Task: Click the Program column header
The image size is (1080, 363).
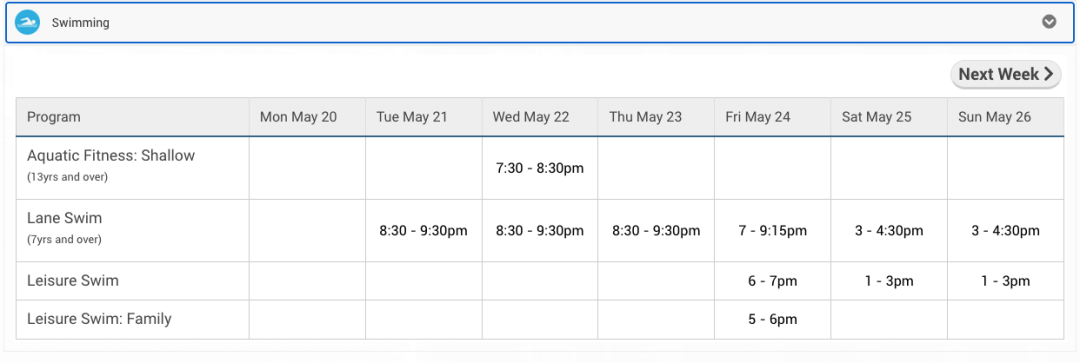Action: click(54, 117)
